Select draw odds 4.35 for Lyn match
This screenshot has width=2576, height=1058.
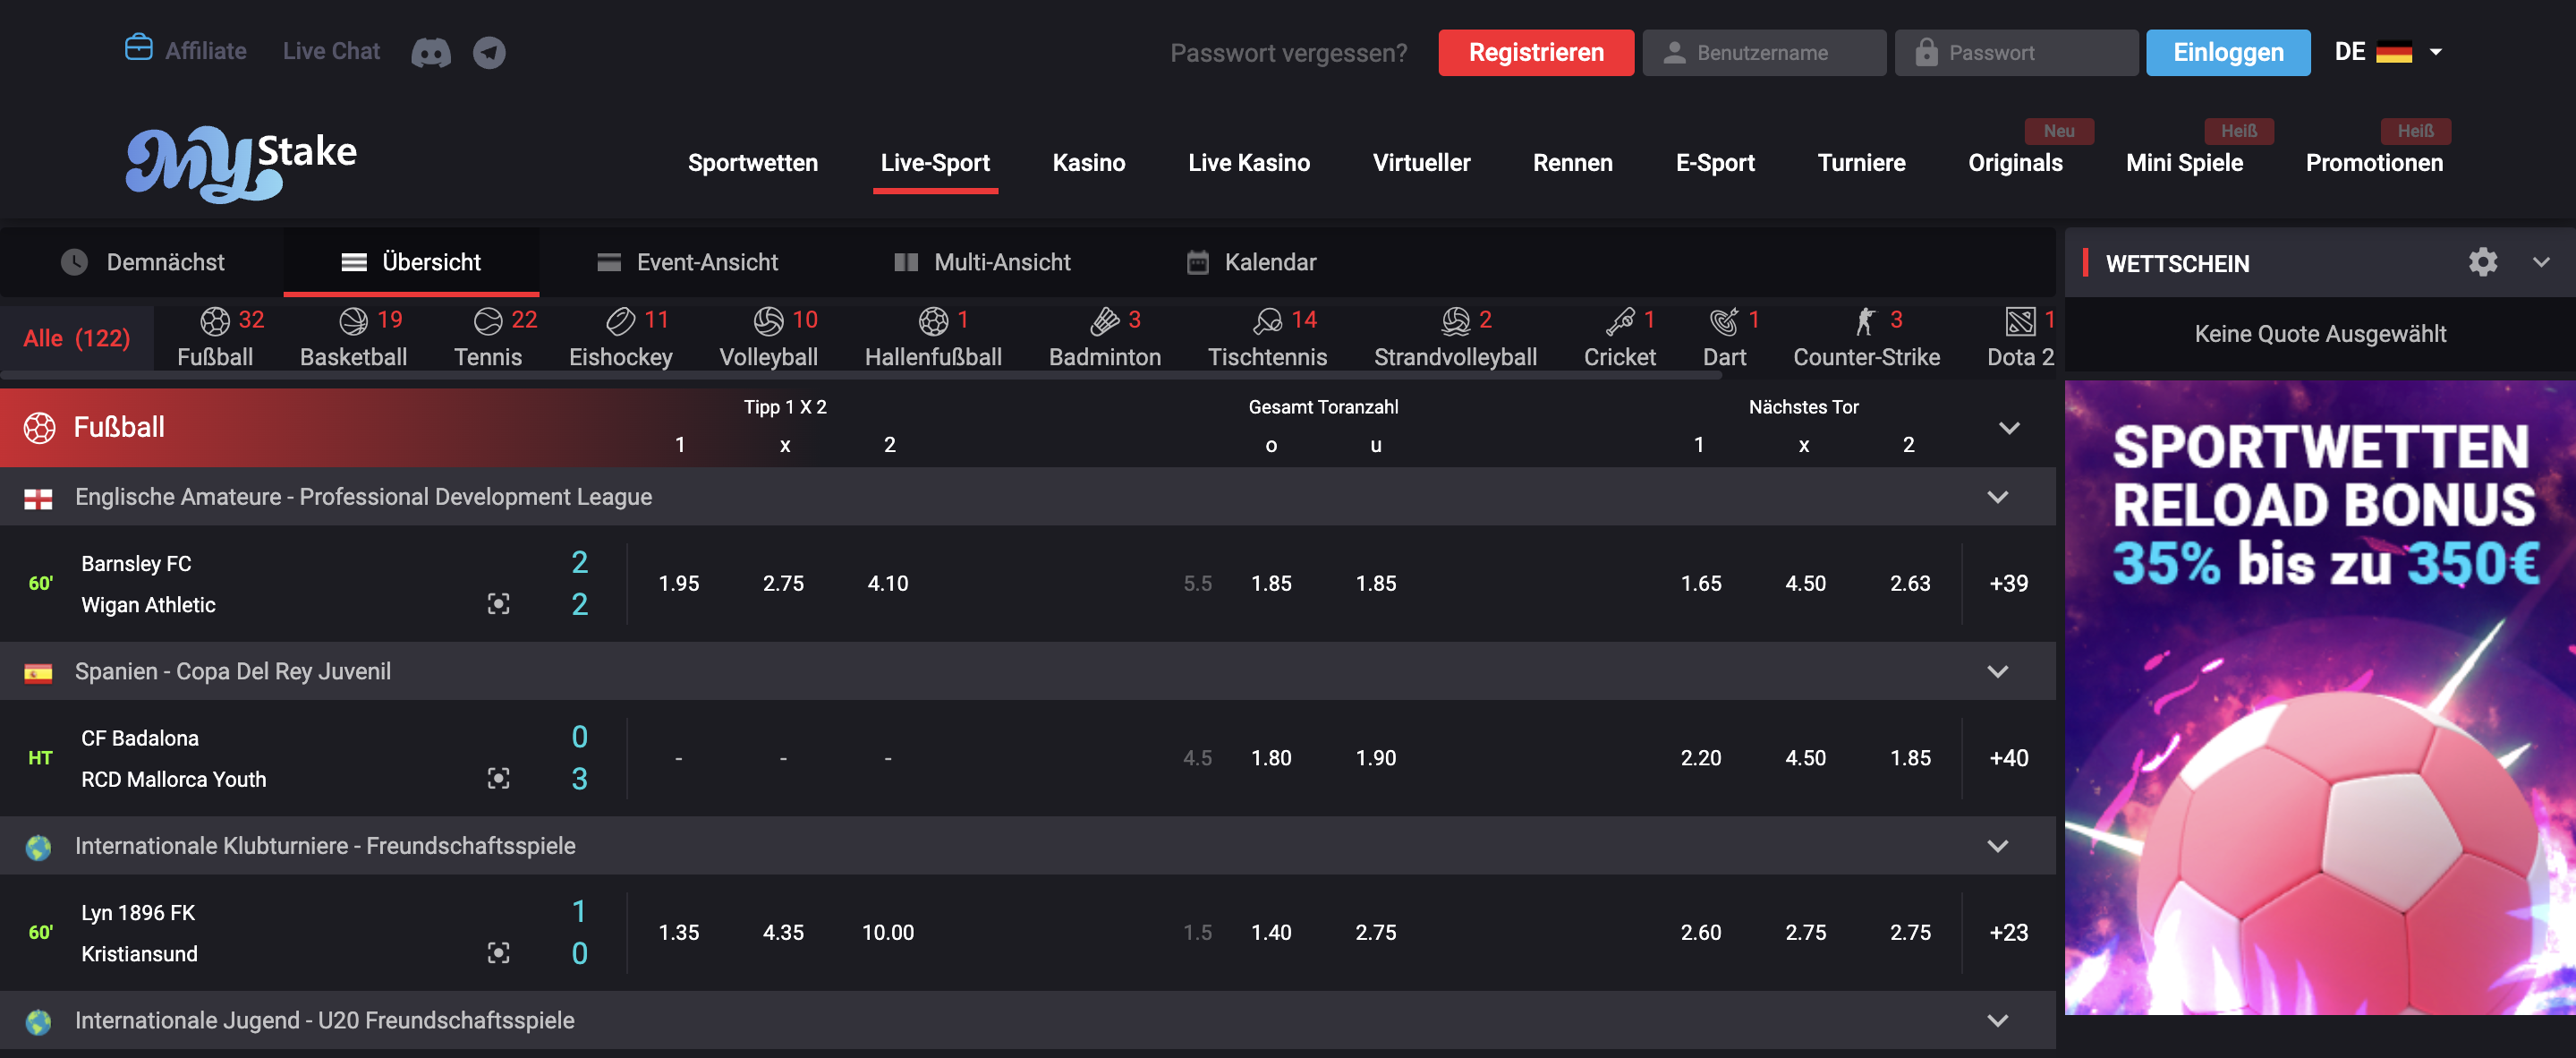coord(783,932)
